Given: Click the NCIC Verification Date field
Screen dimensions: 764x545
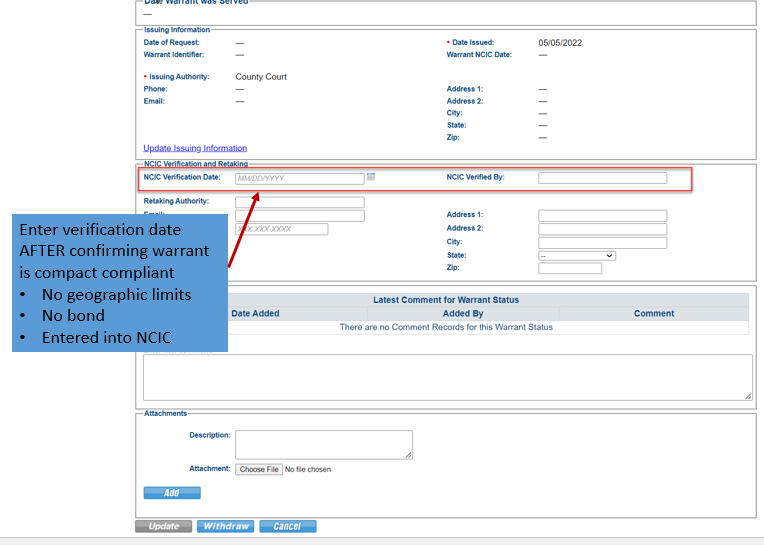Looking at the screenshot, I should 300,179.
